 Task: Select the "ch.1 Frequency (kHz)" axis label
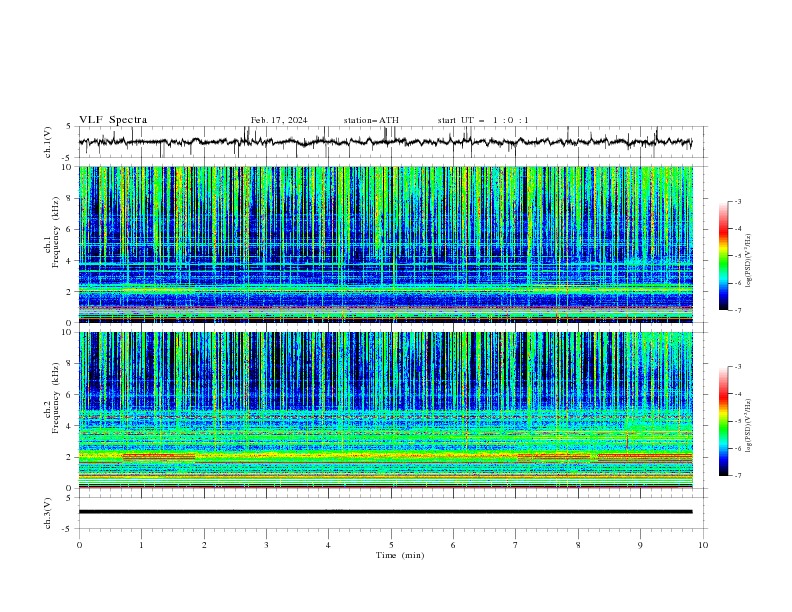[52, 232]
